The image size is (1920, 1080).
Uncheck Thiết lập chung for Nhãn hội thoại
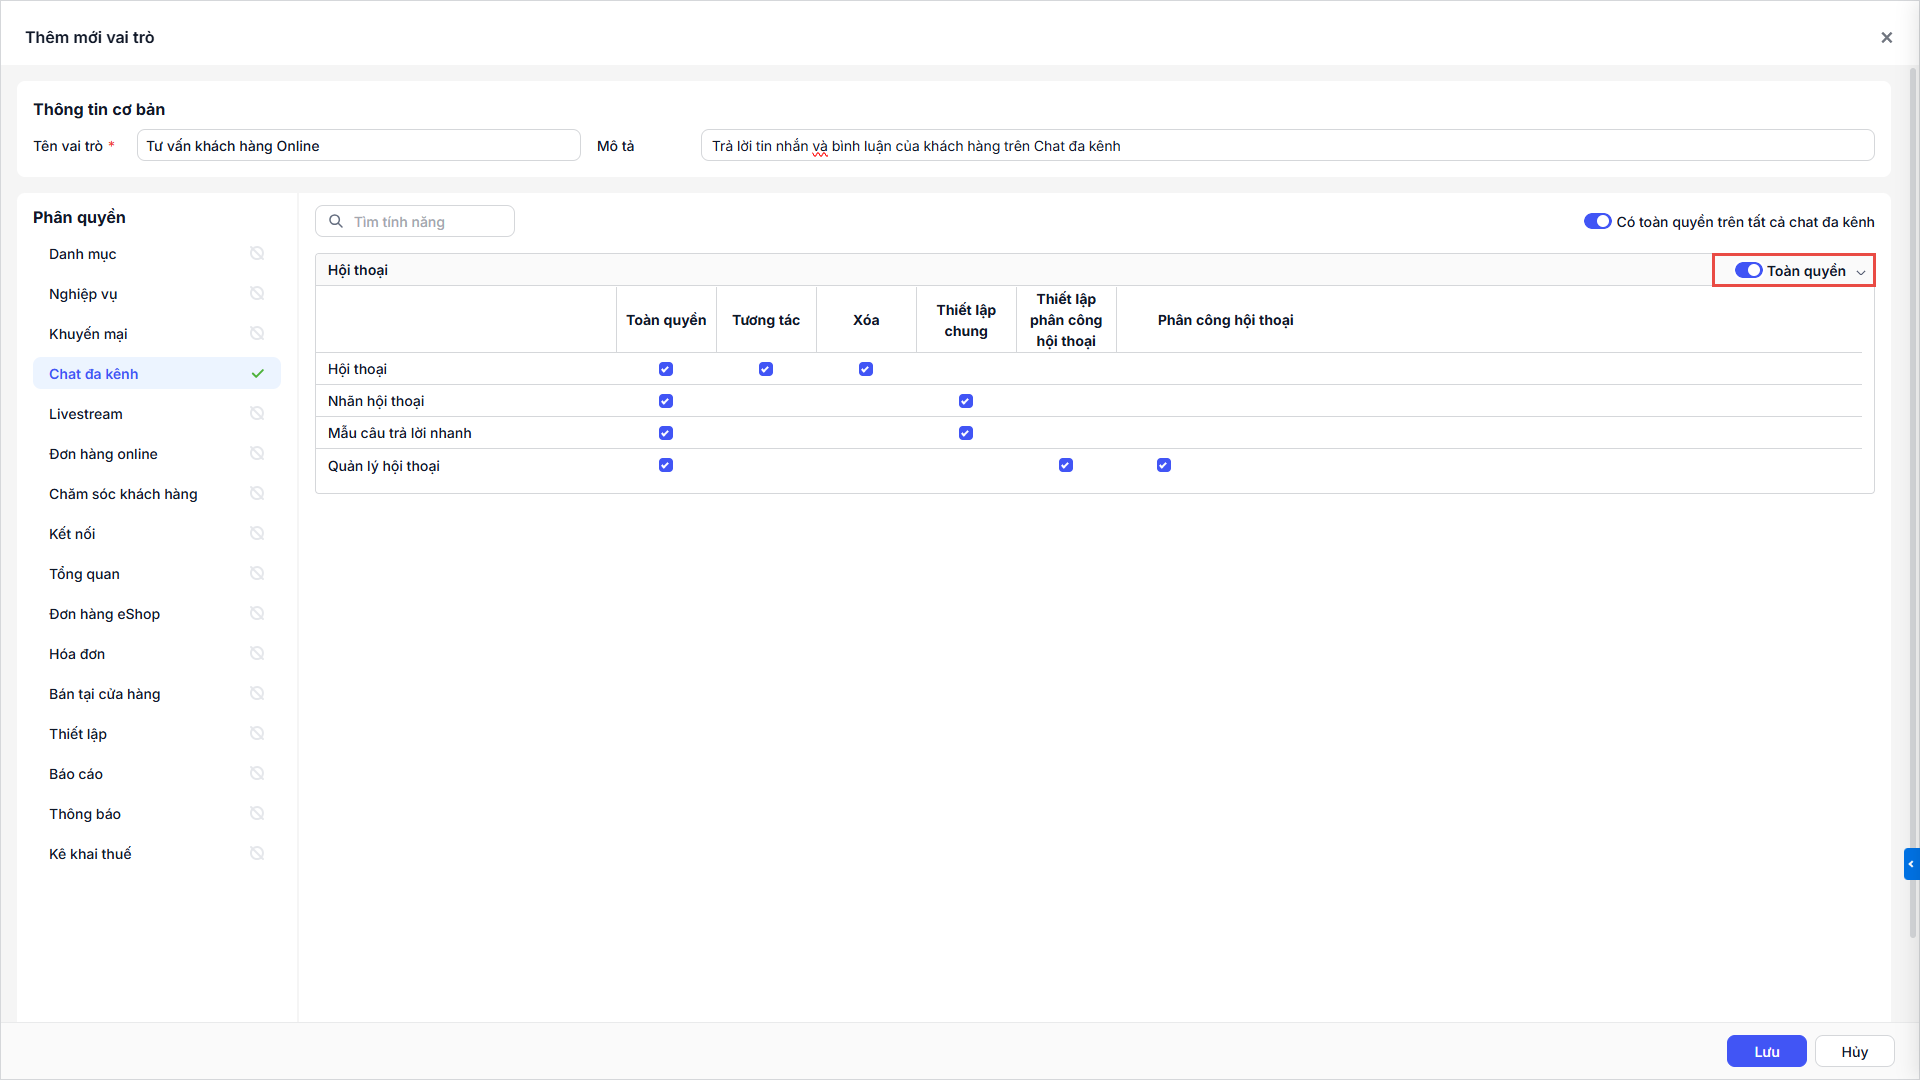[966, 401]
